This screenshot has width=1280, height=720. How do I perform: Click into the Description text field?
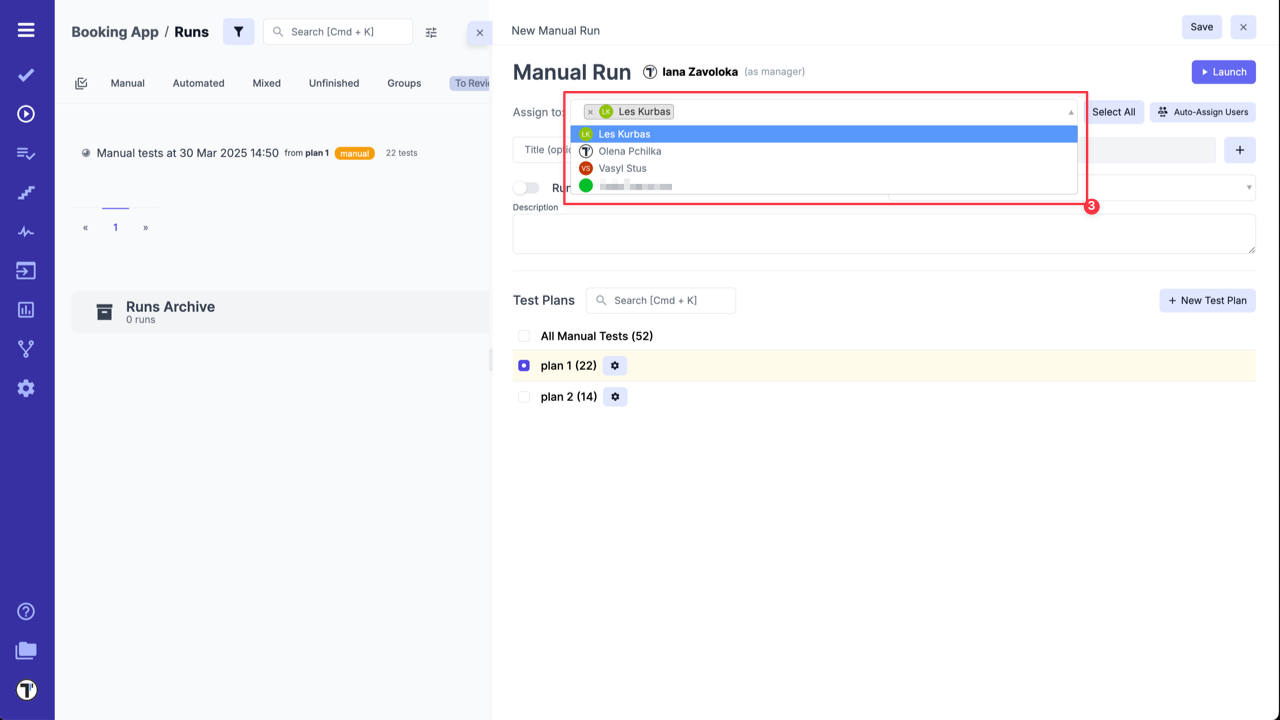[x=883, y=234]
